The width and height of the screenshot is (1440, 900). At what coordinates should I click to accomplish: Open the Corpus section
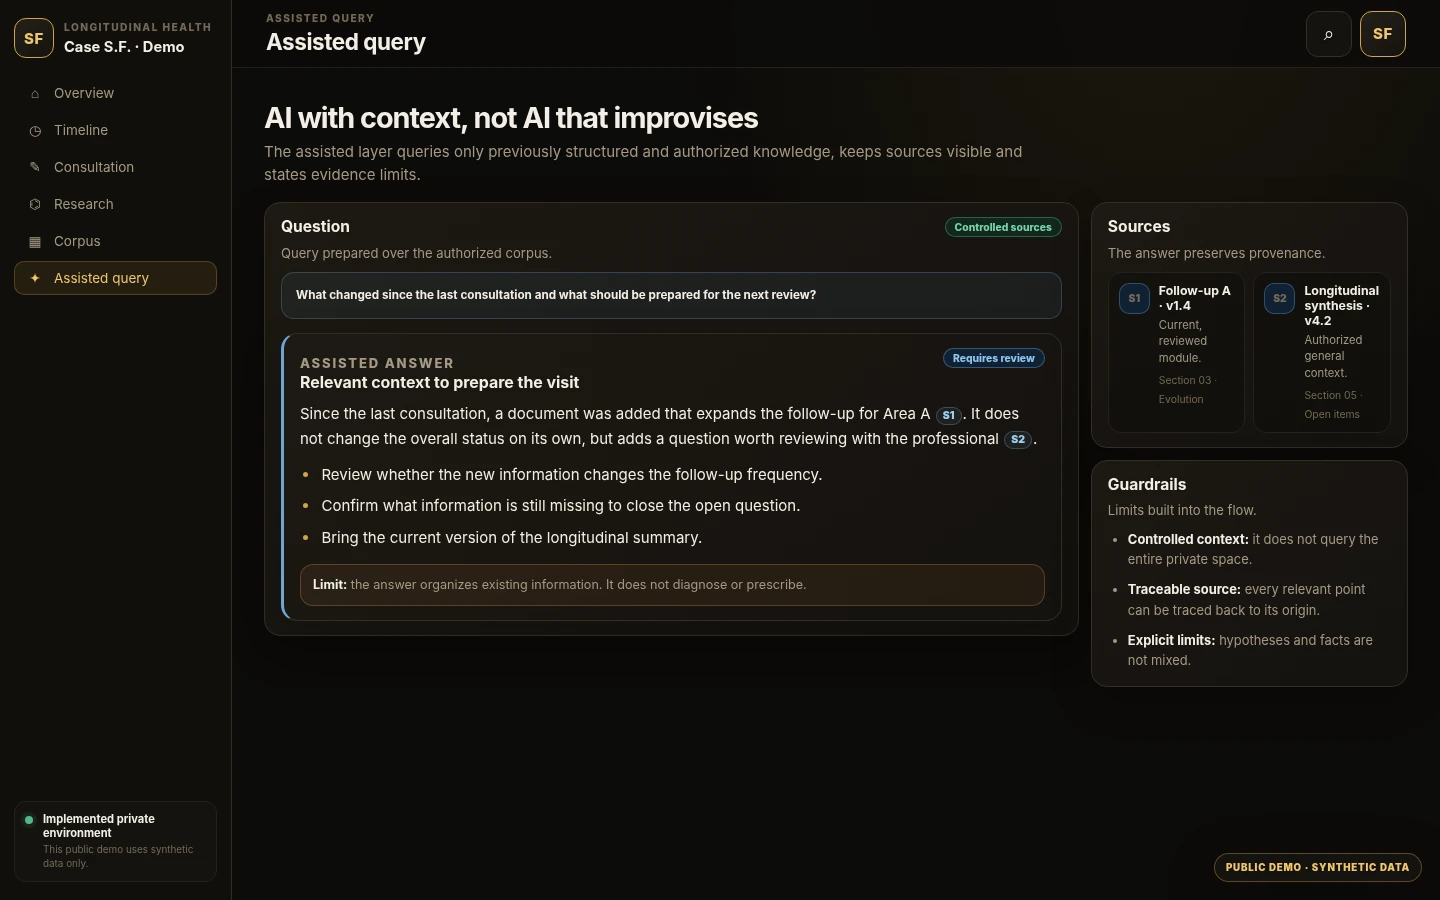[115, 241]
